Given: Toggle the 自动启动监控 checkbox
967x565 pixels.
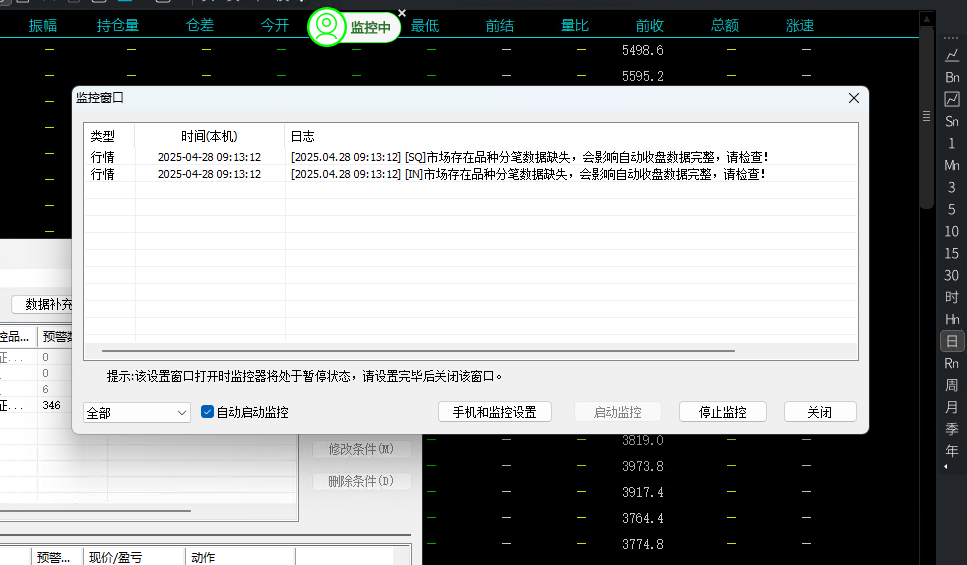Looking at the screenshot, I should click(208, 412).
